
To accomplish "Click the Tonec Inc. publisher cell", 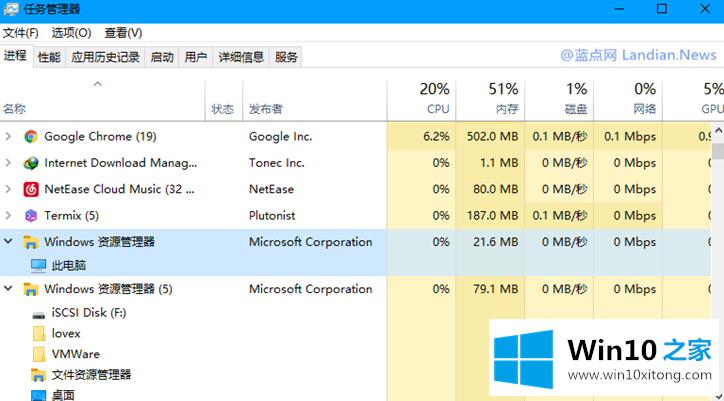I will pyautogui.click(x=277, y=163).
